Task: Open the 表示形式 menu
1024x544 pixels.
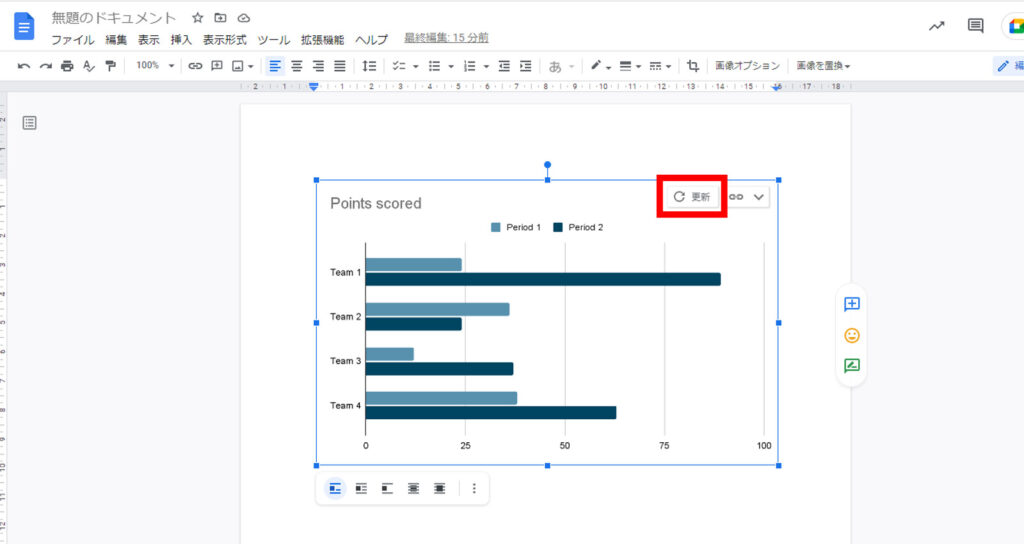Action: point(225,40)
